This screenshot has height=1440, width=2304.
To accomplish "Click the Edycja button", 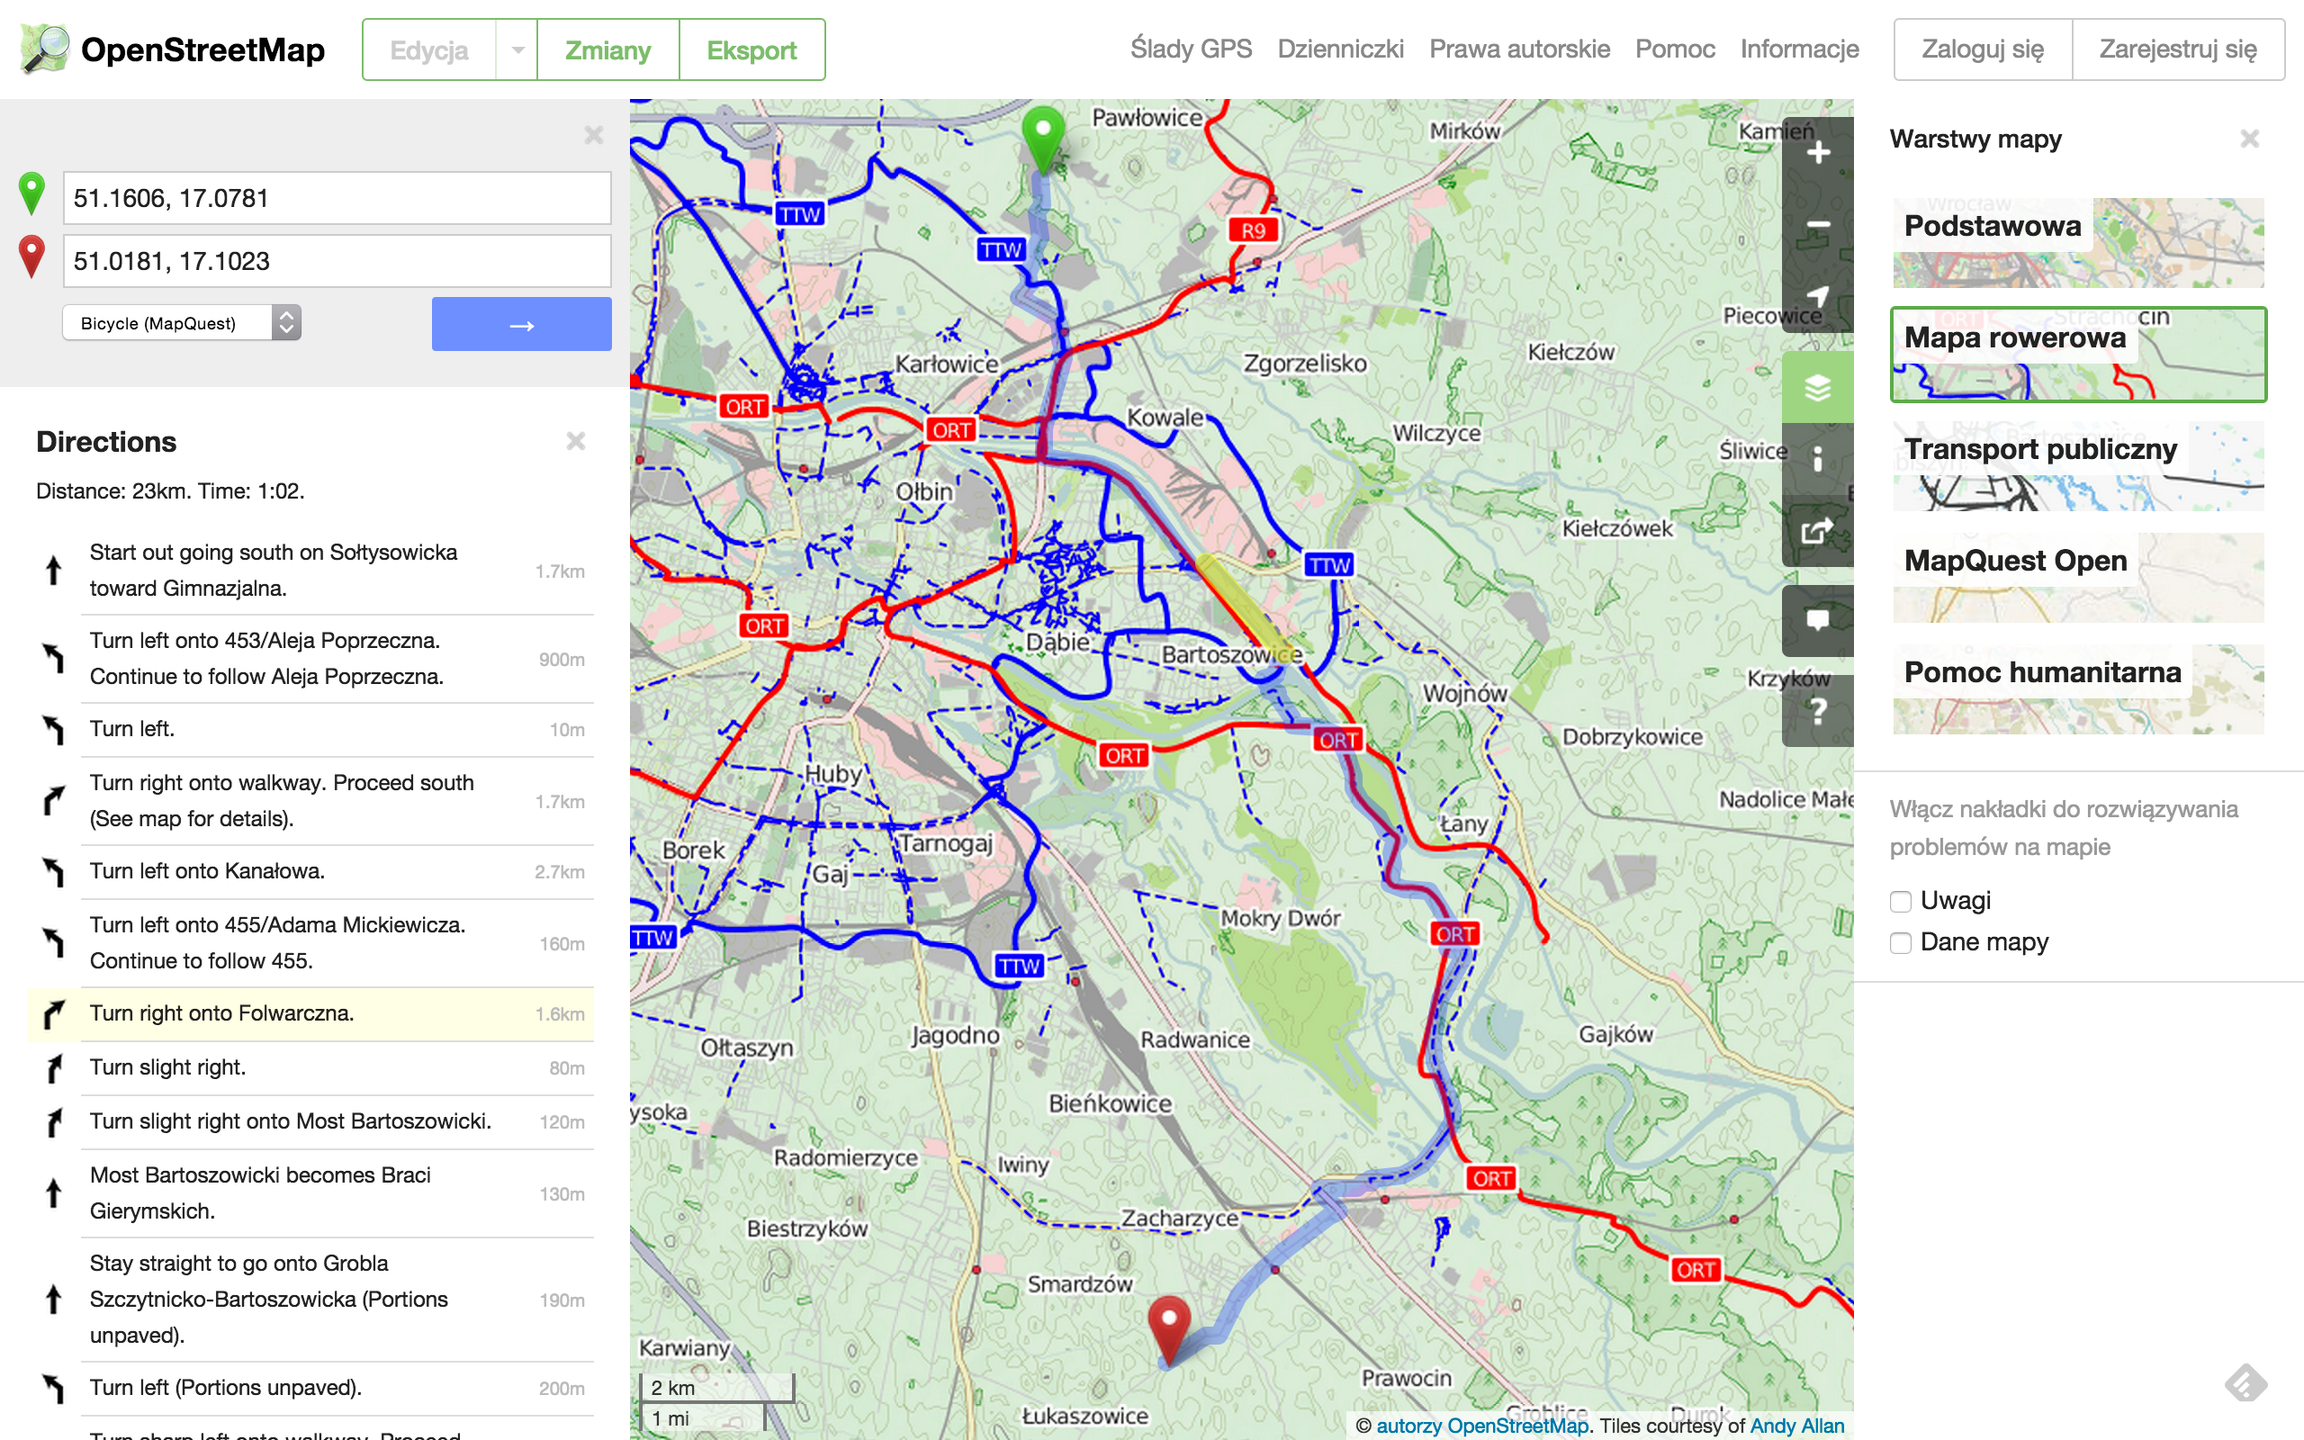I will tap(429, 49).
